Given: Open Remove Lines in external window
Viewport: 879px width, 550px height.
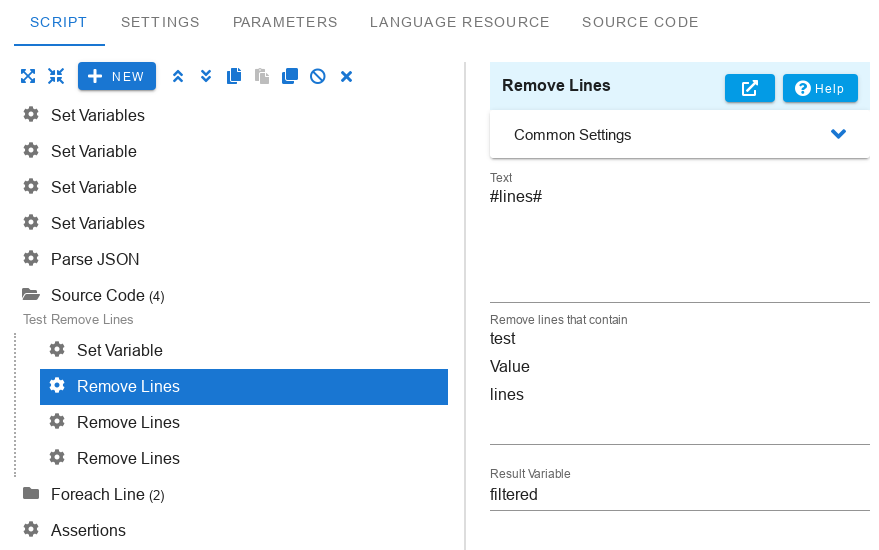Looking at the screenshot, I should (x=750, y=88).
